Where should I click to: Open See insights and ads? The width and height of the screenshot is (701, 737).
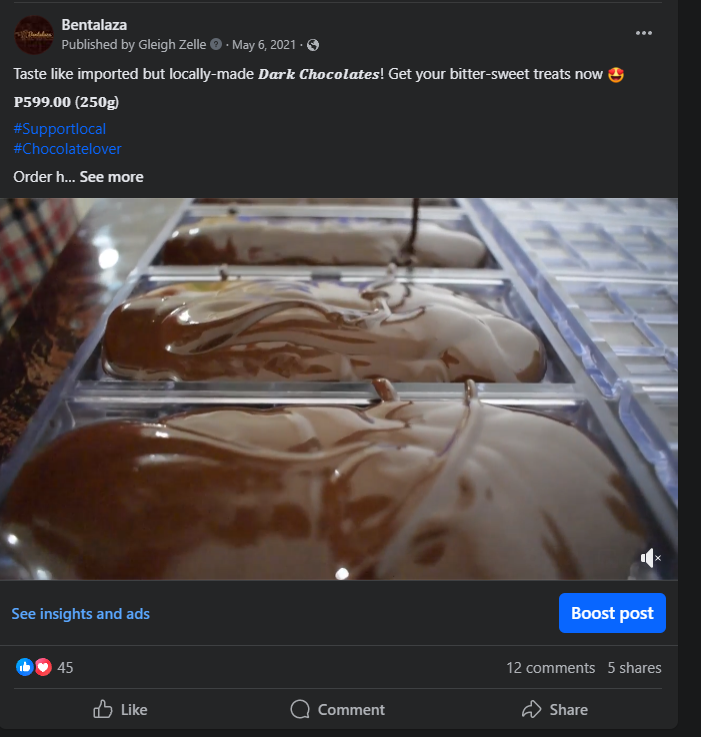(x=81, y=613)
